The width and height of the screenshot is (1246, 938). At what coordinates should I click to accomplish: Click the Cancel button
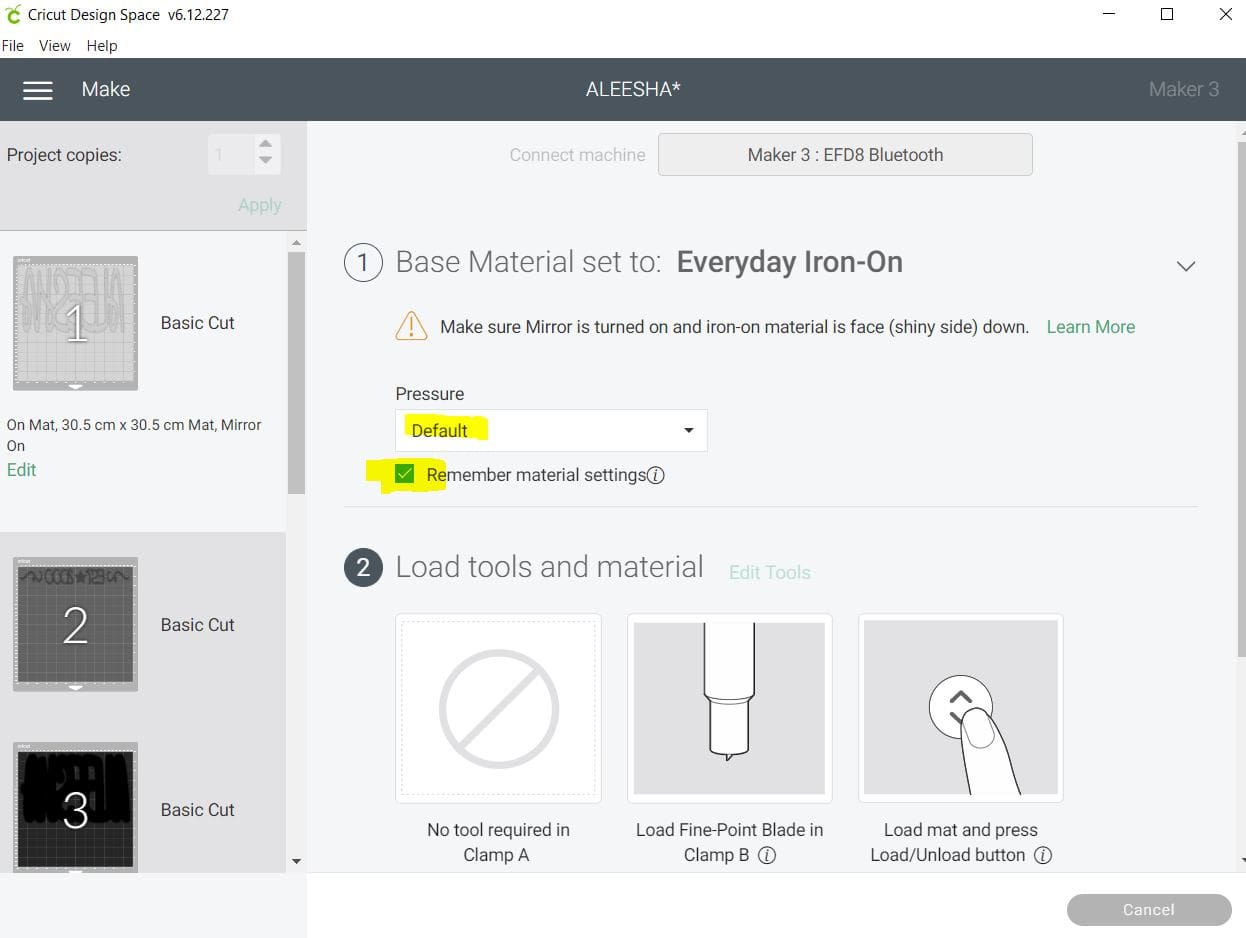[x=1149, y=910]
